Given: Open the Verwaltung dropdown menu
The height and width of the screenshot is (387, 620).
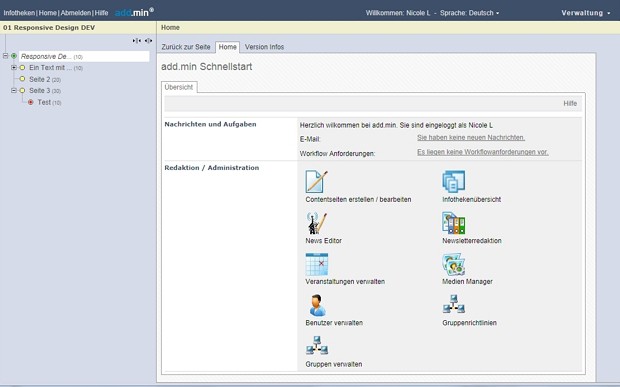Looking at the screenshot, I should tap(586, 13).
